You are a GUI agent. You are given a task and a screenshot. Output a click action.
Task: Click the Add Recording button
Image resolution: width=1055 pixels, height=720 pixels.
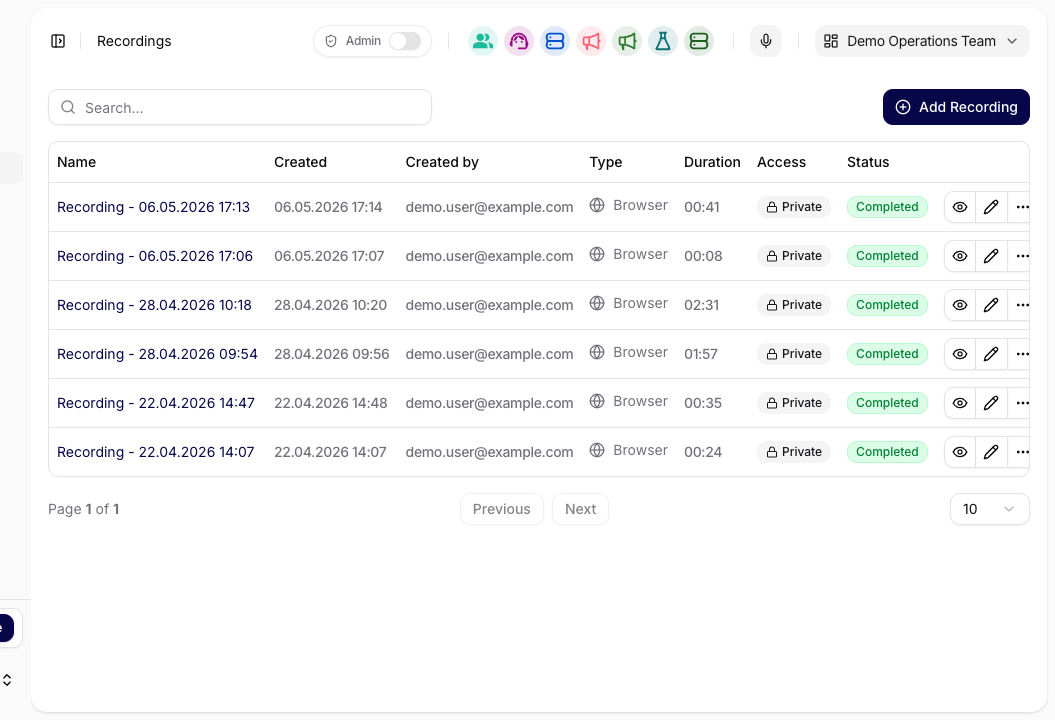tap(956, 107)
